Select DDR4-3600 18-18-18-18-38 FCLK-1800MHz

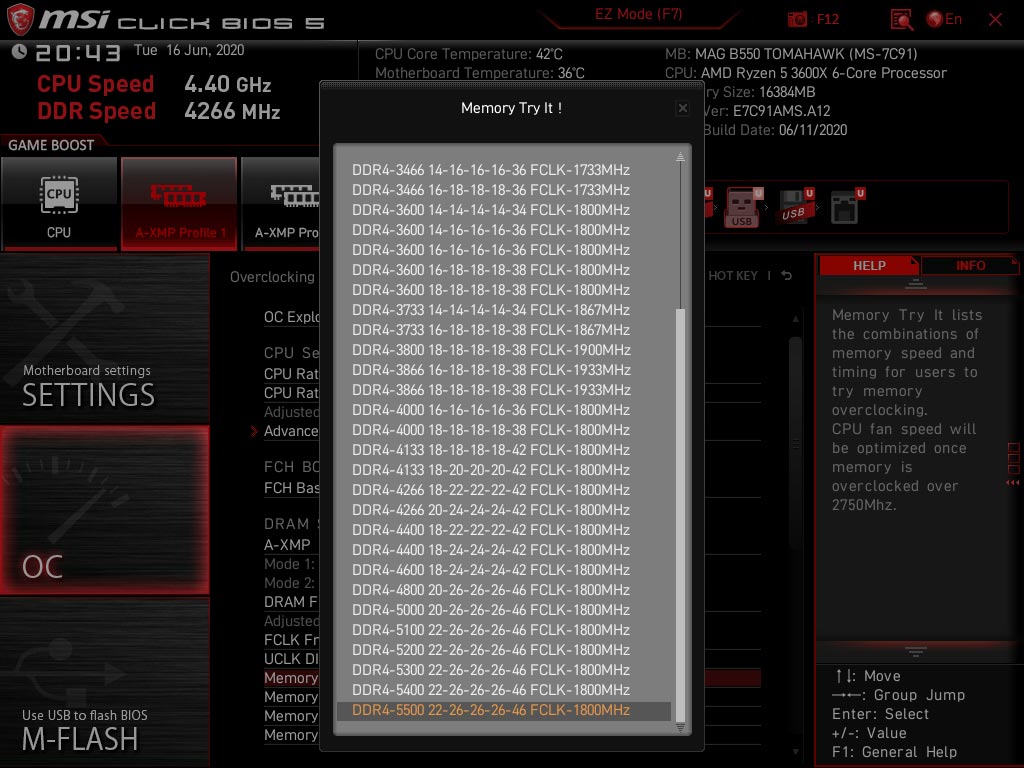pos(490,290)
